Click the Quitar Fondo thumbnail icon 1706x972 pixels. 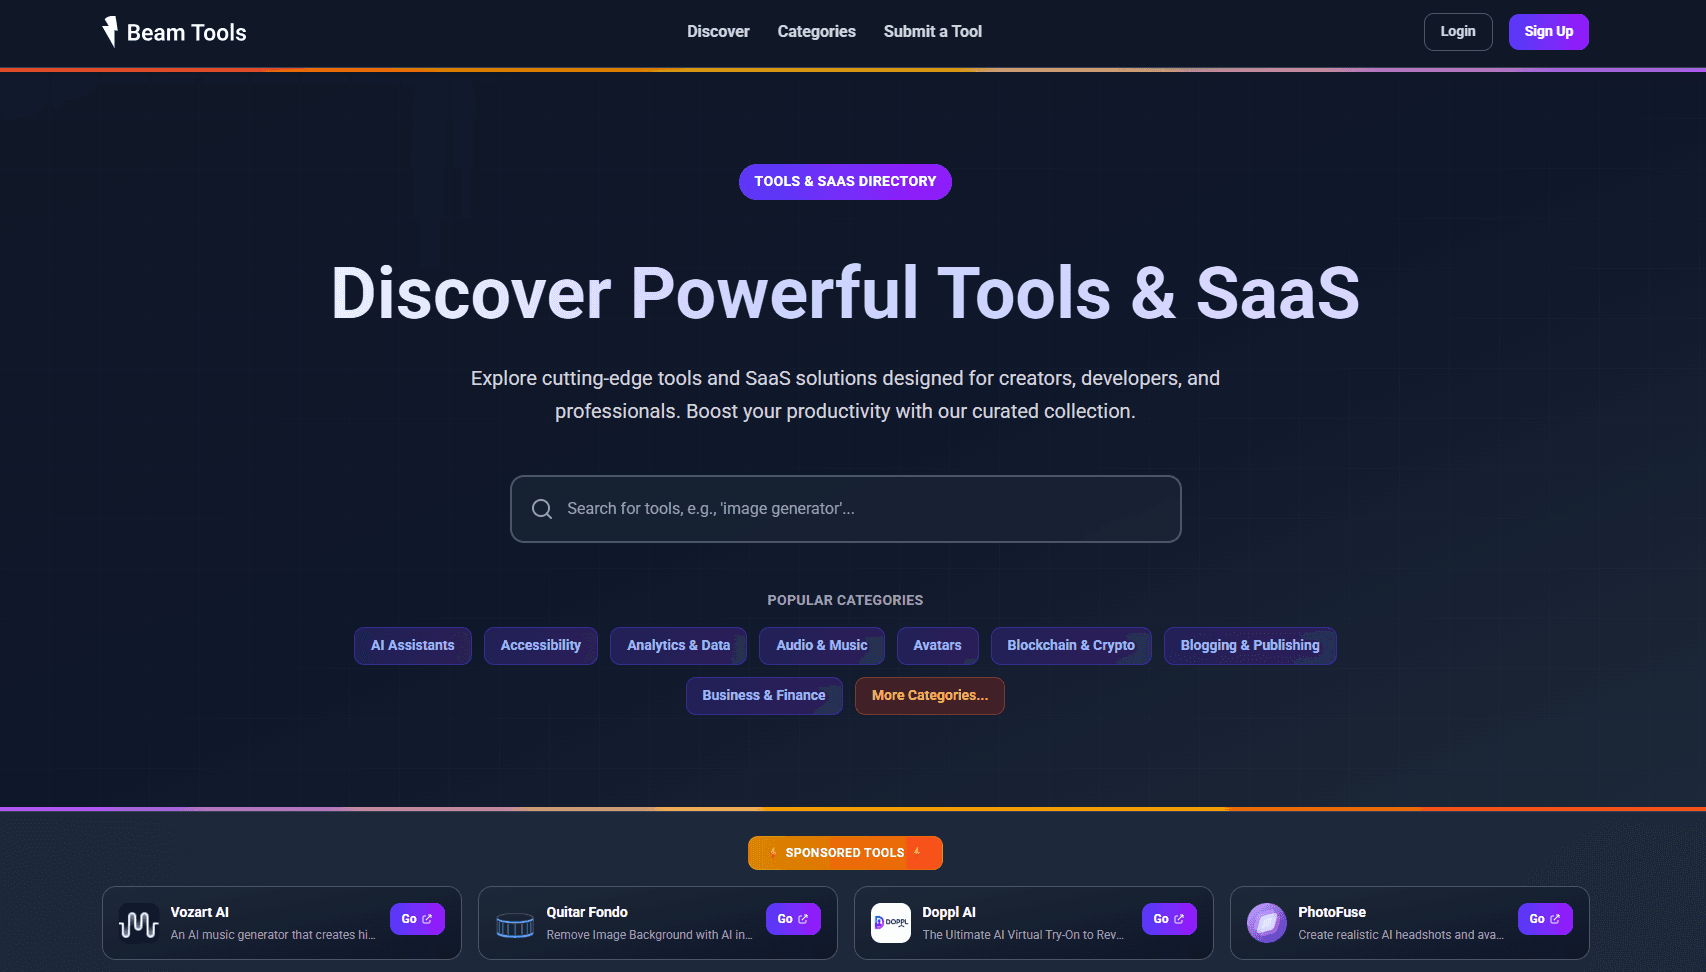(x=514, y=923)
